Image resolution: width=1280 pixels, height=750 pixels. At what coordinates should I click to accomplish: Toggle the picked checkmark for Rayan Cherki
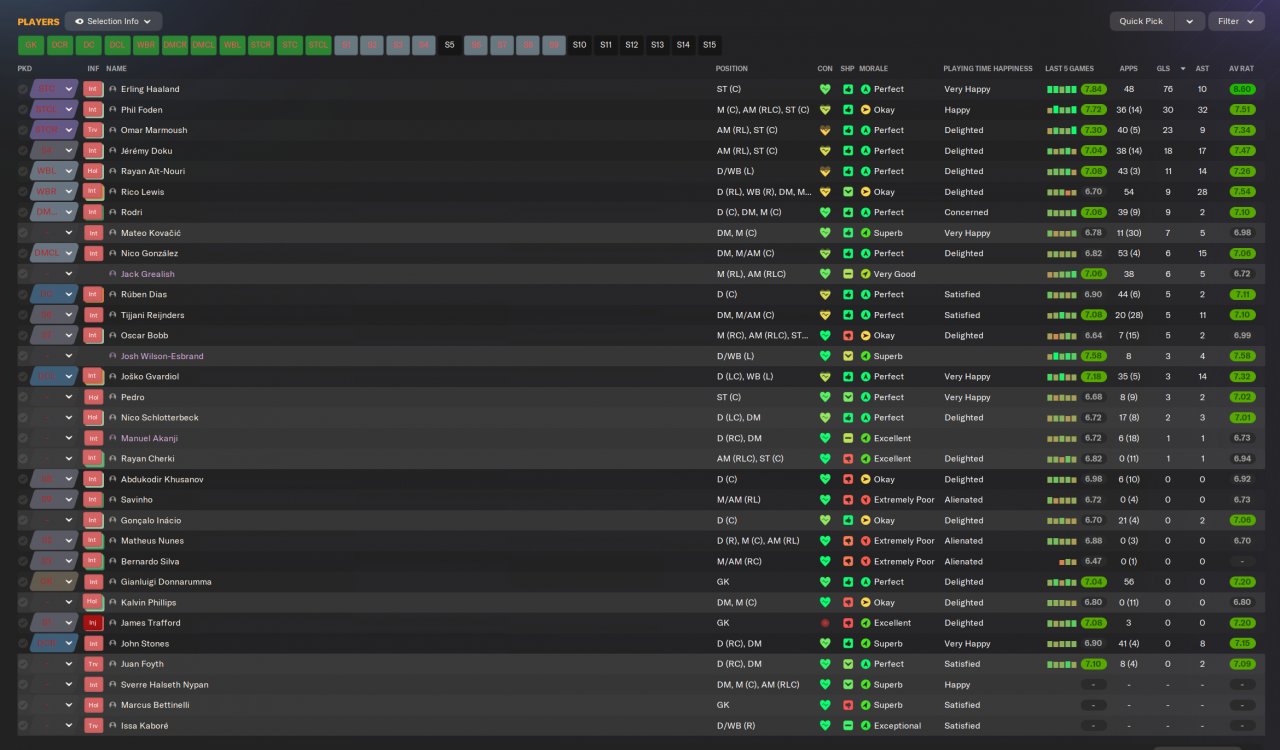[x=23, y=459]
